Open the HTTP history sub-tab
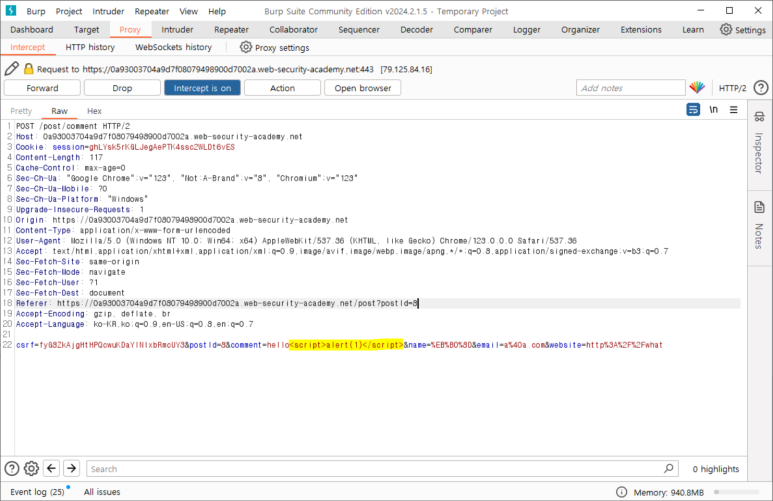Viewport: 773px width, 501px height. (x=90, y=47)
